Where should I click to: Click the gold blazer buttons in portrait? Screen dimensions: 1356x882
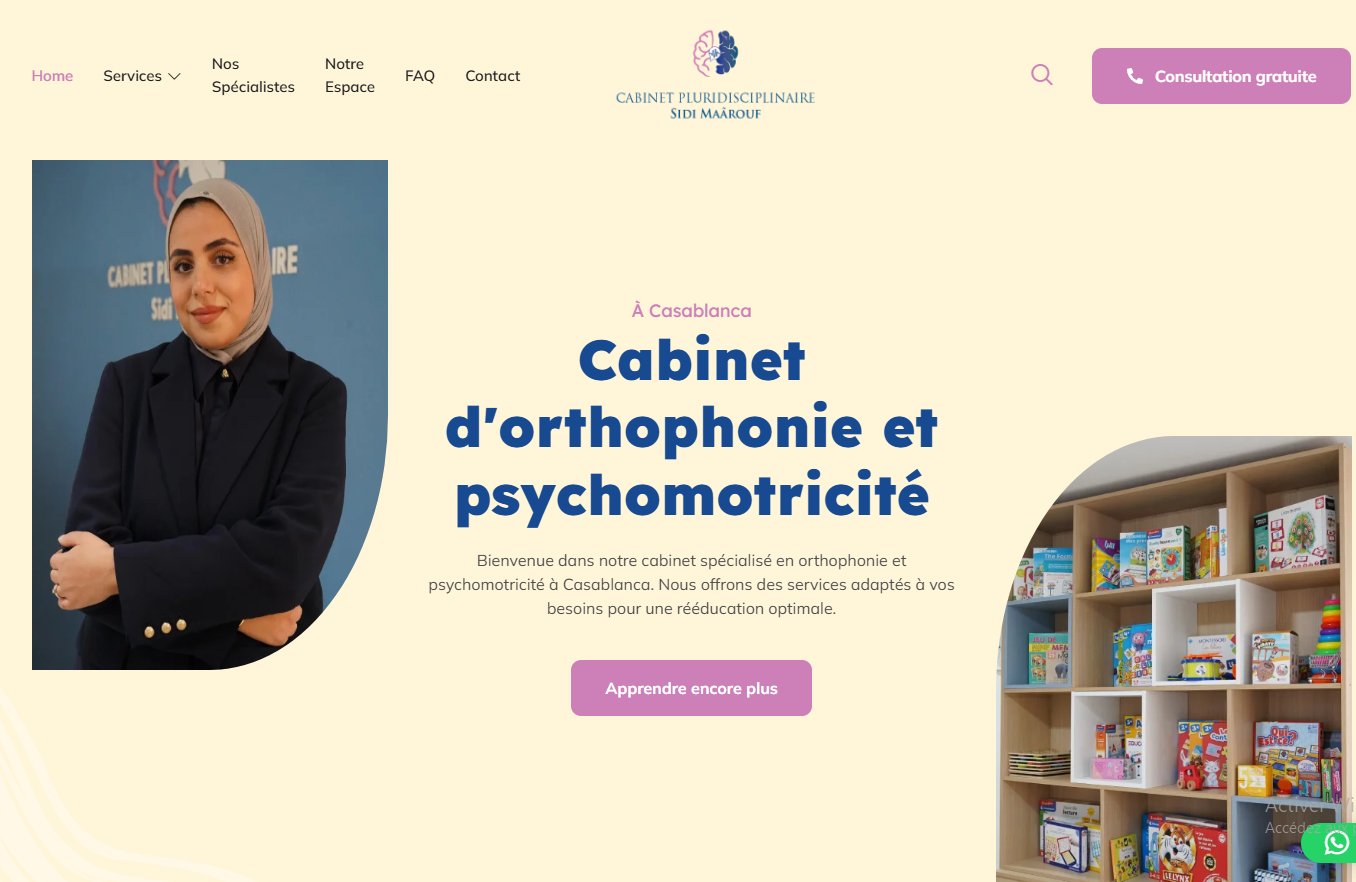pyautogui.click(x=165, y=628)
